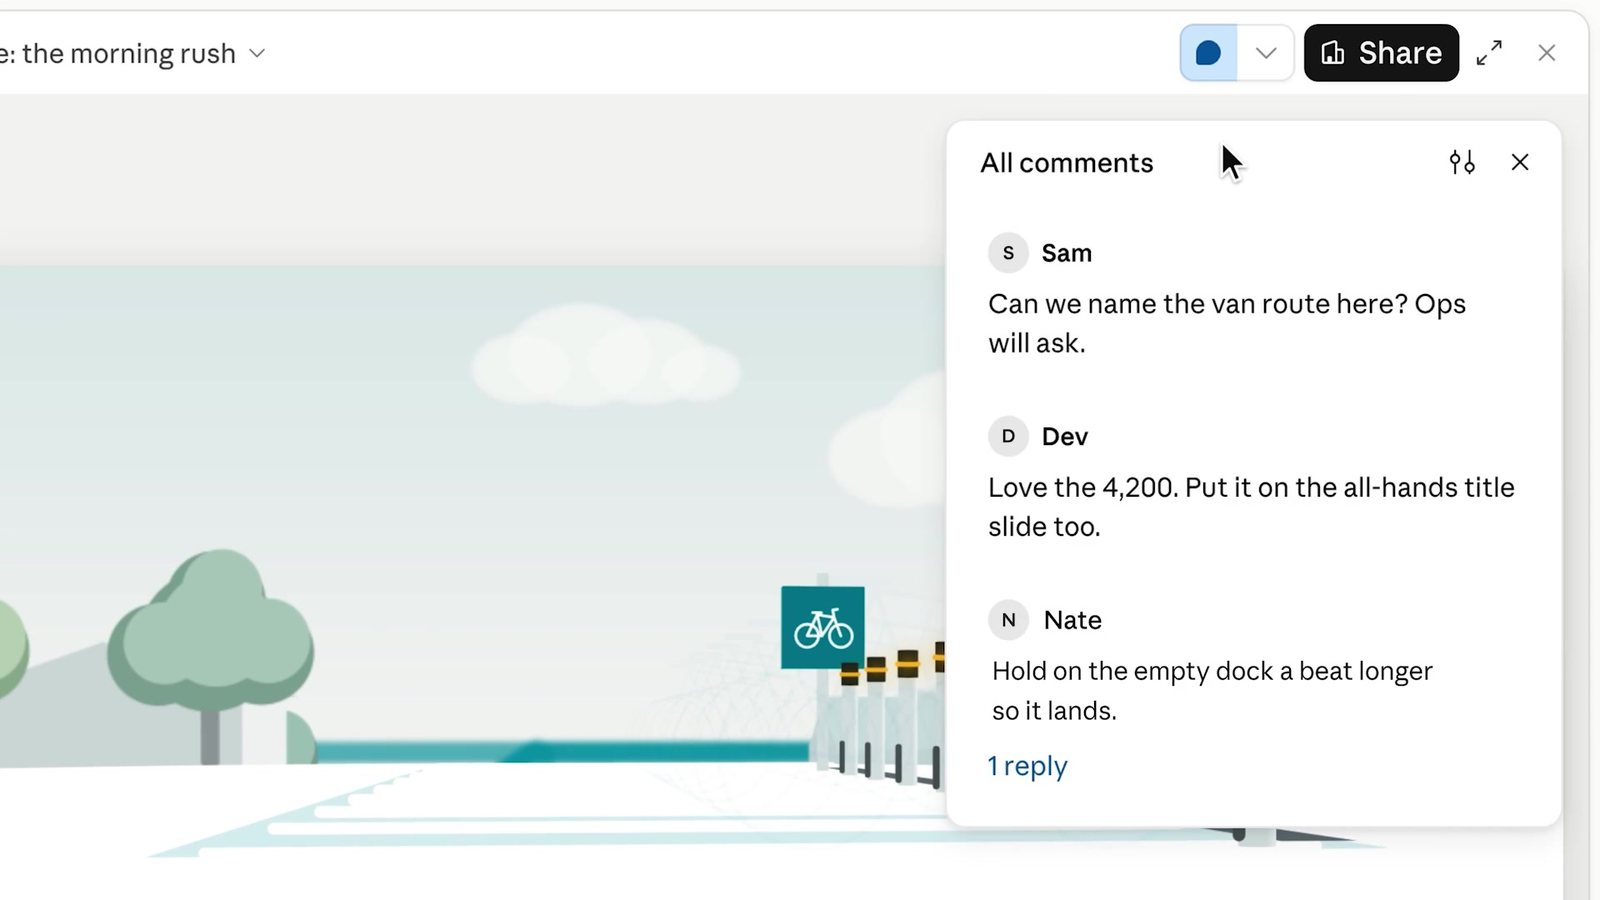Screen dimensions: 1600x900
Task: Click Nate's avatar
Action: [x=1008, y=620]
